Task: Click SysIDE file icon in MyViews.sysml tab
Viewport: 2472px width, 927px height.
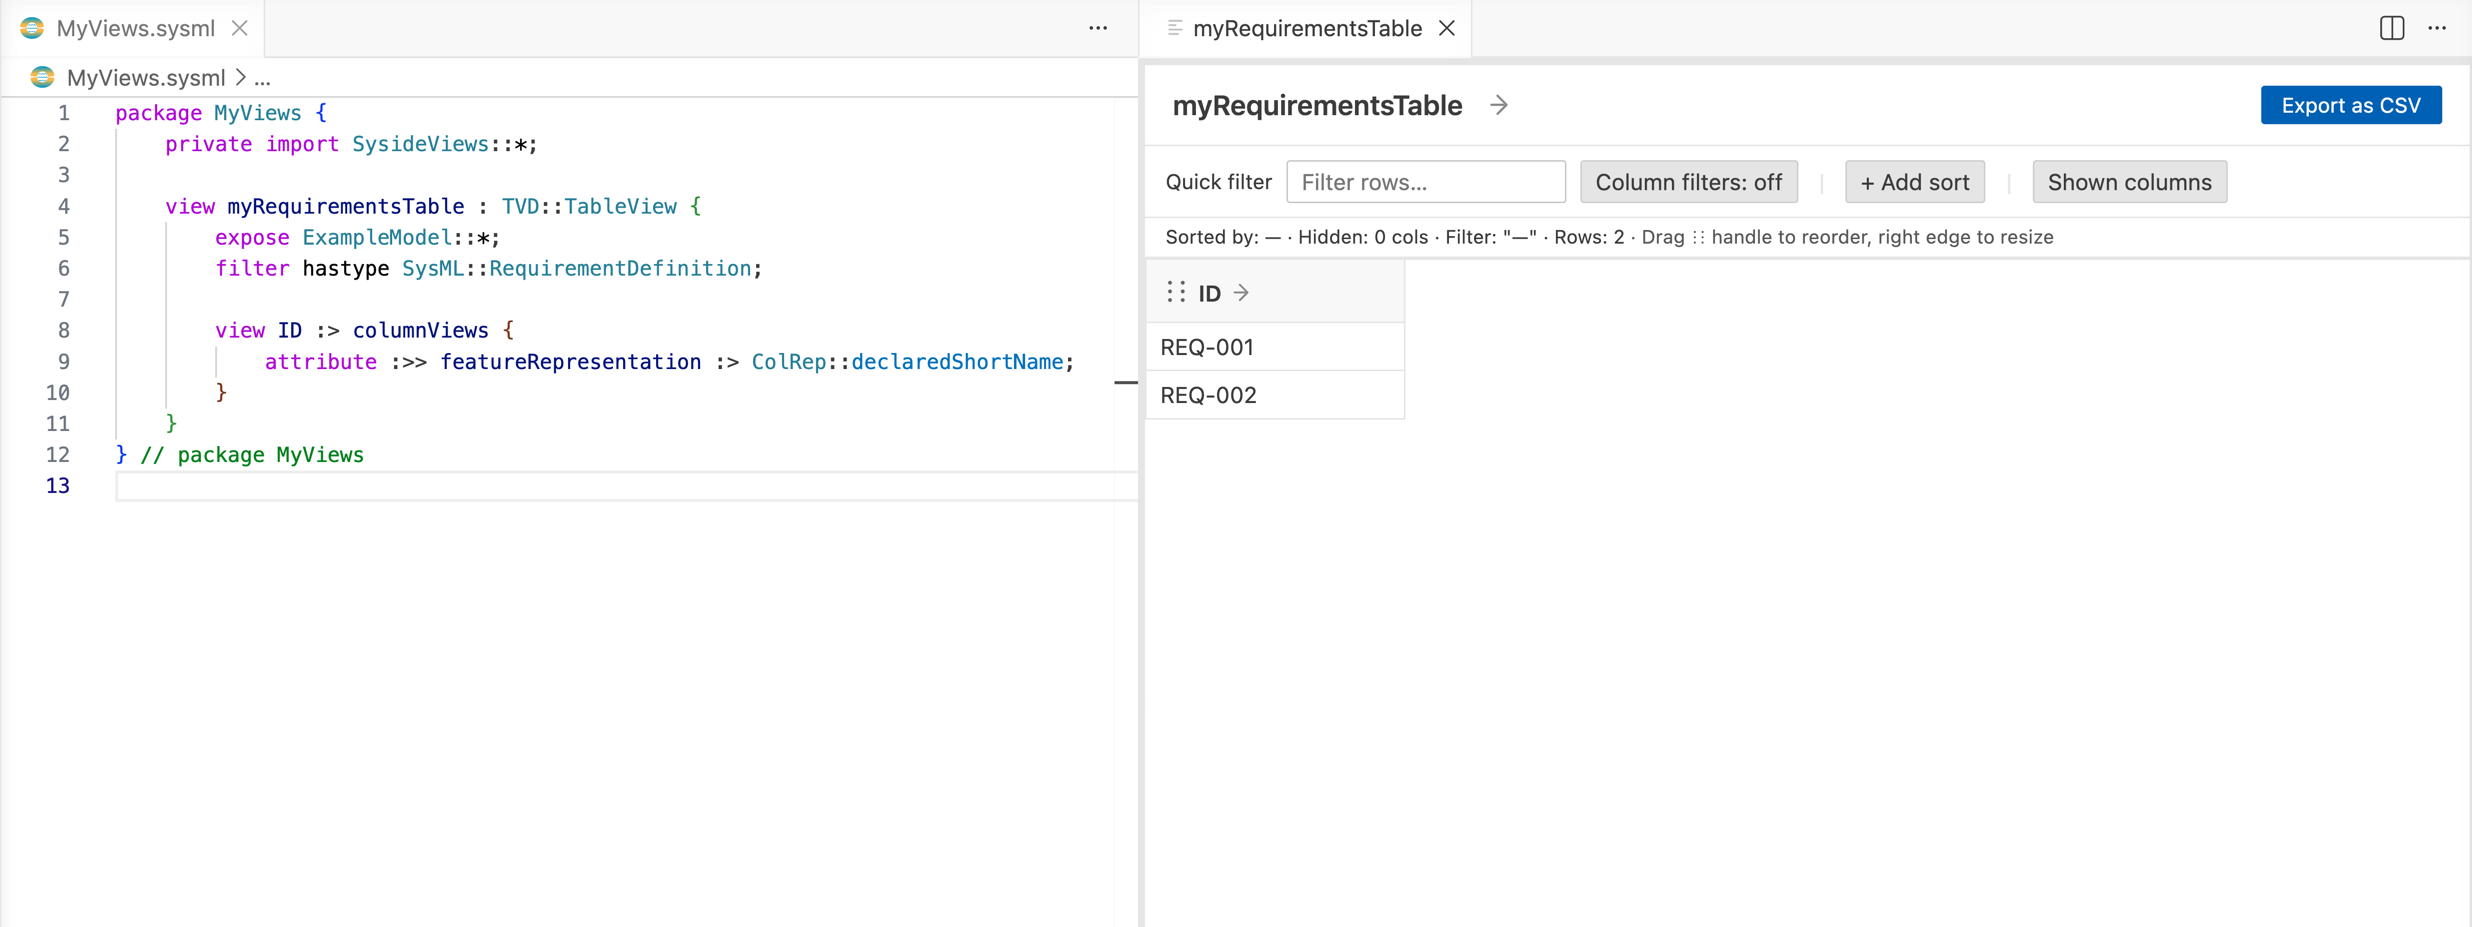Action: click(x=32, y=28)
